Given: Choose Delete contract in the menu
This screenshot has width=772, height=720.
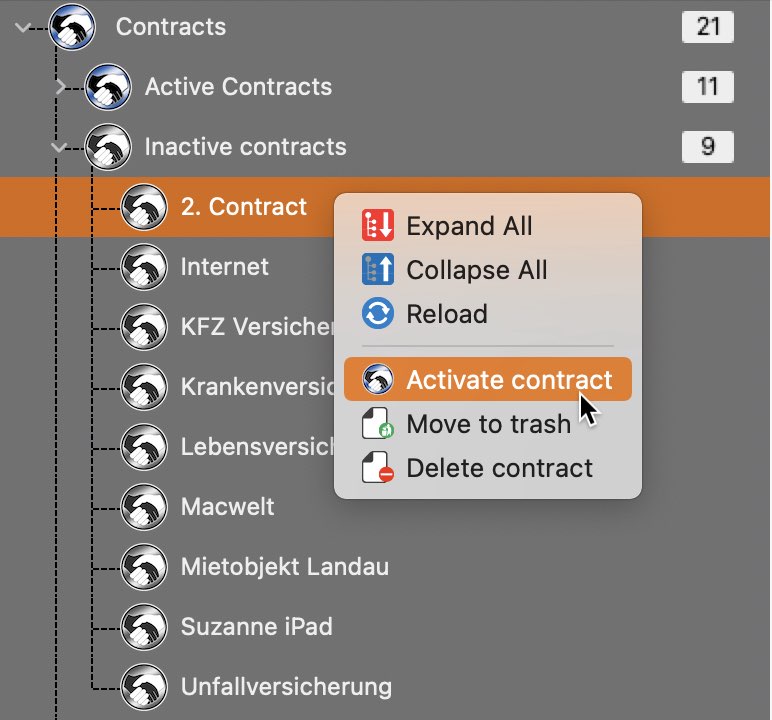Looking at the screenshot, I should click(x=487, y=468).
